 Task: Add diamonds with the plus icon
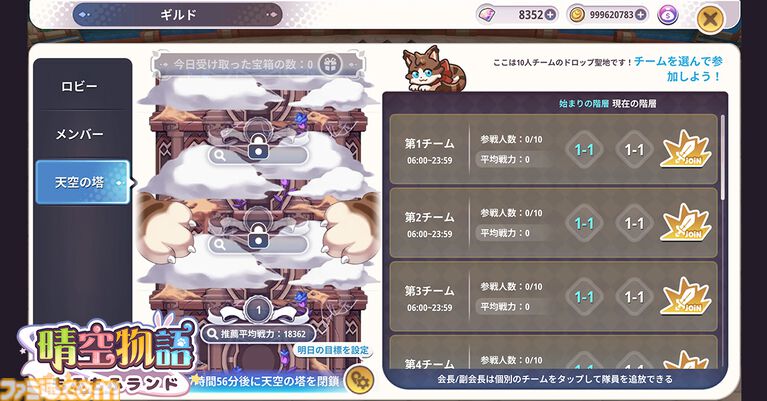(551, 15)
